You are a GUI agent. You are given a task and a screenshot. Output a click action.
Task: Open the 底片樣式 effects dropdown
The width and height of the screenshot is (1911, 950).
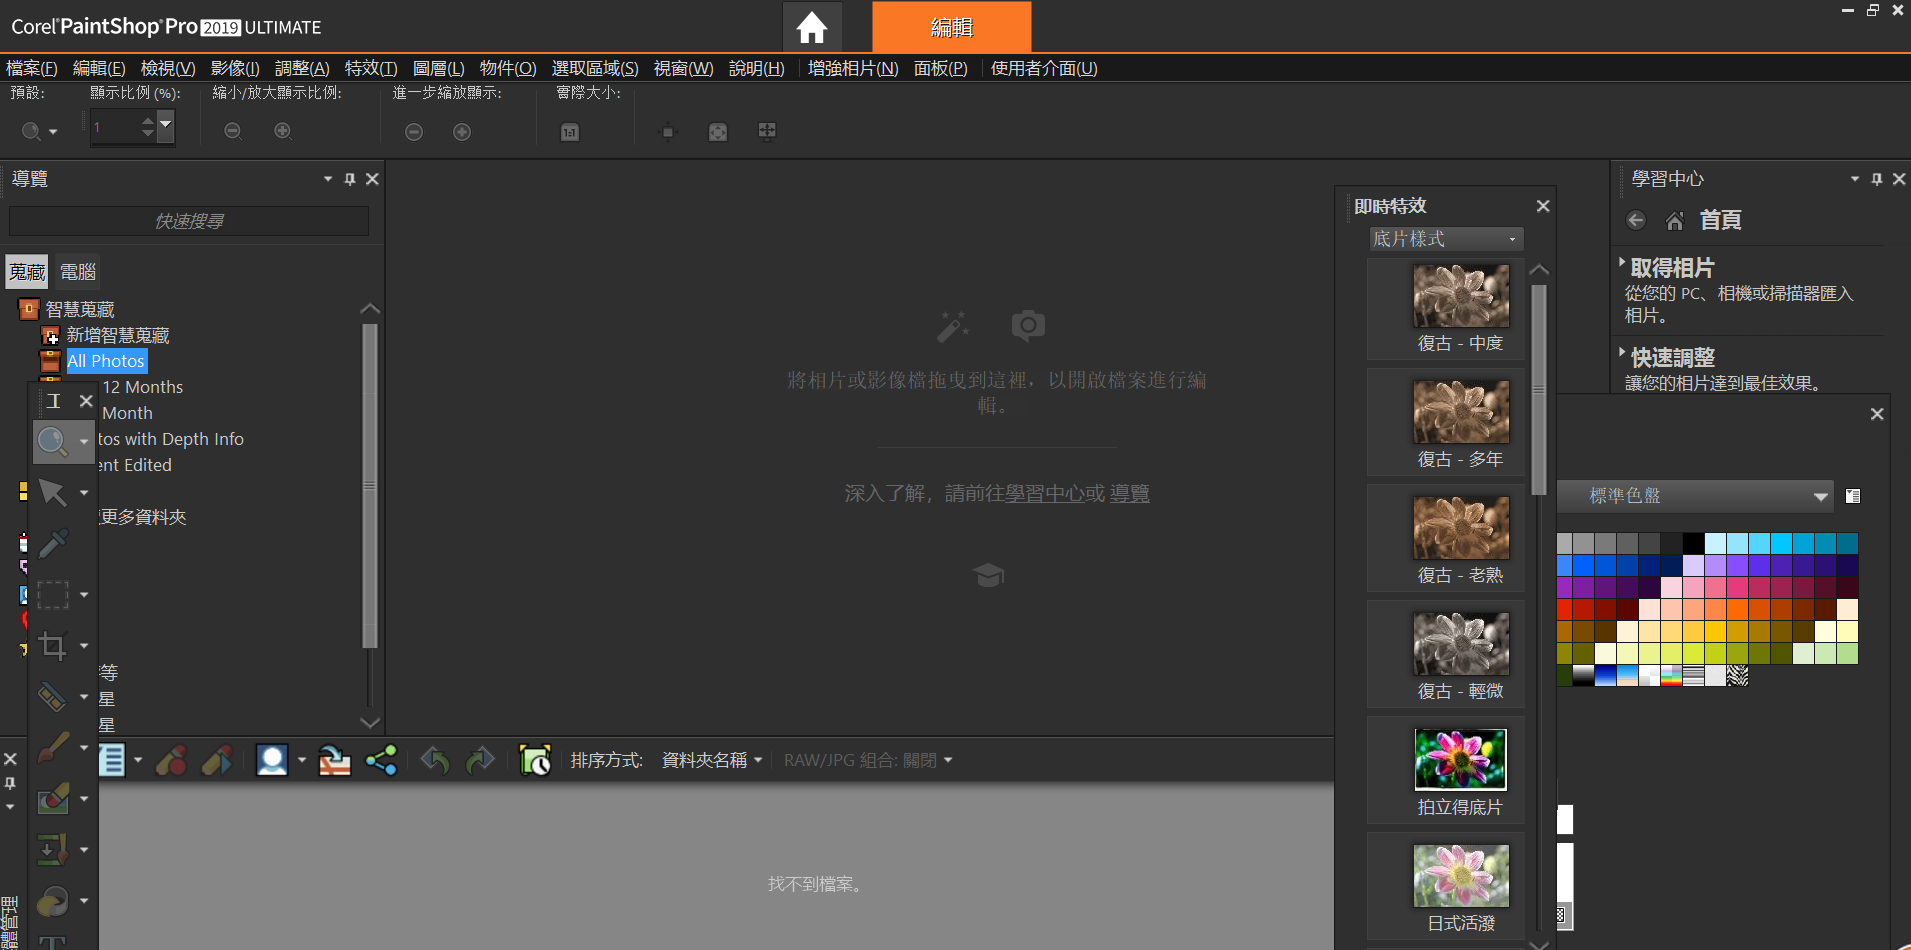[x=1445, y=238]
